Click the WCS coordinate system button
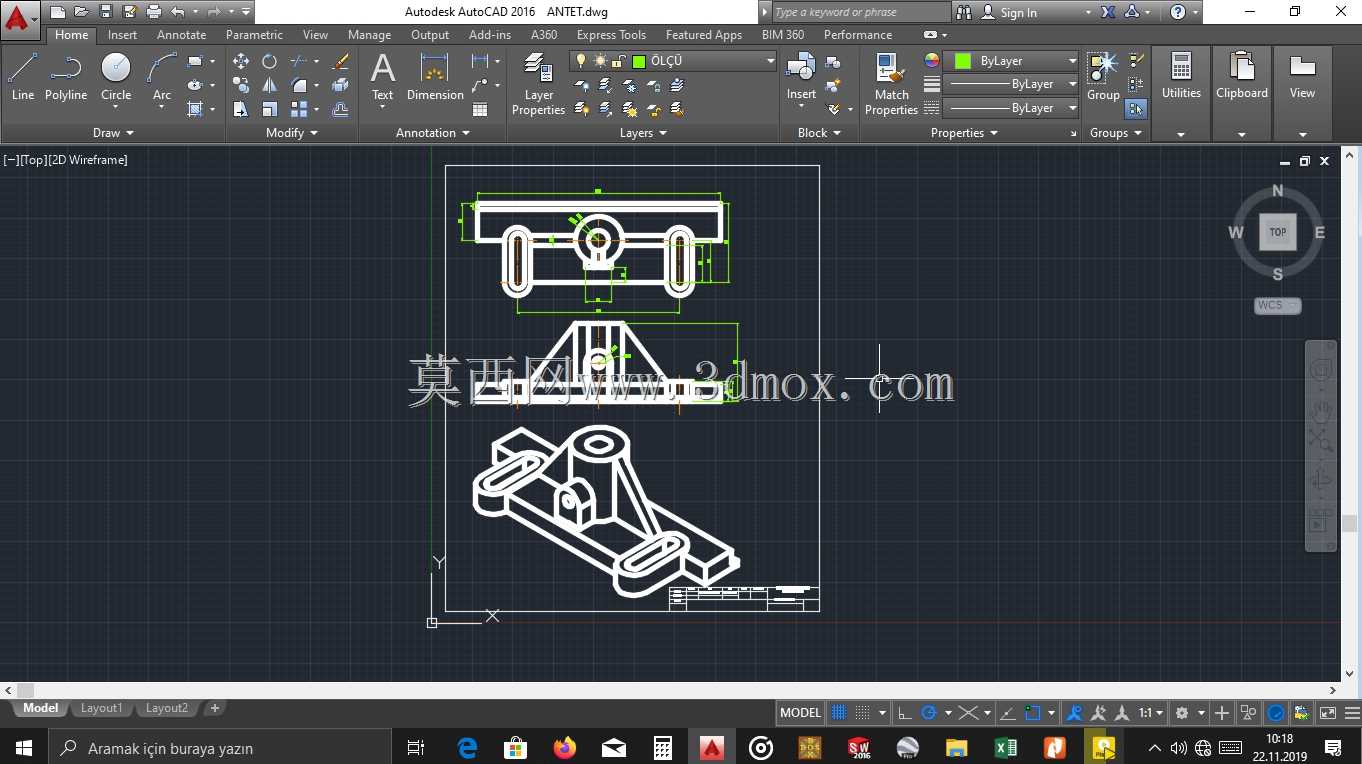Image resolution: width=1362 pixels, height=764 pixels. point(1278,305)
